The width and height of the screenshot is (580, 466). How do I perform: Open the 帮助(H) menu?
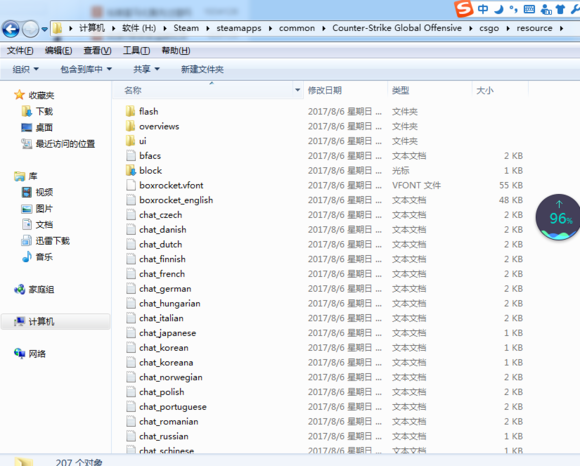176,51
